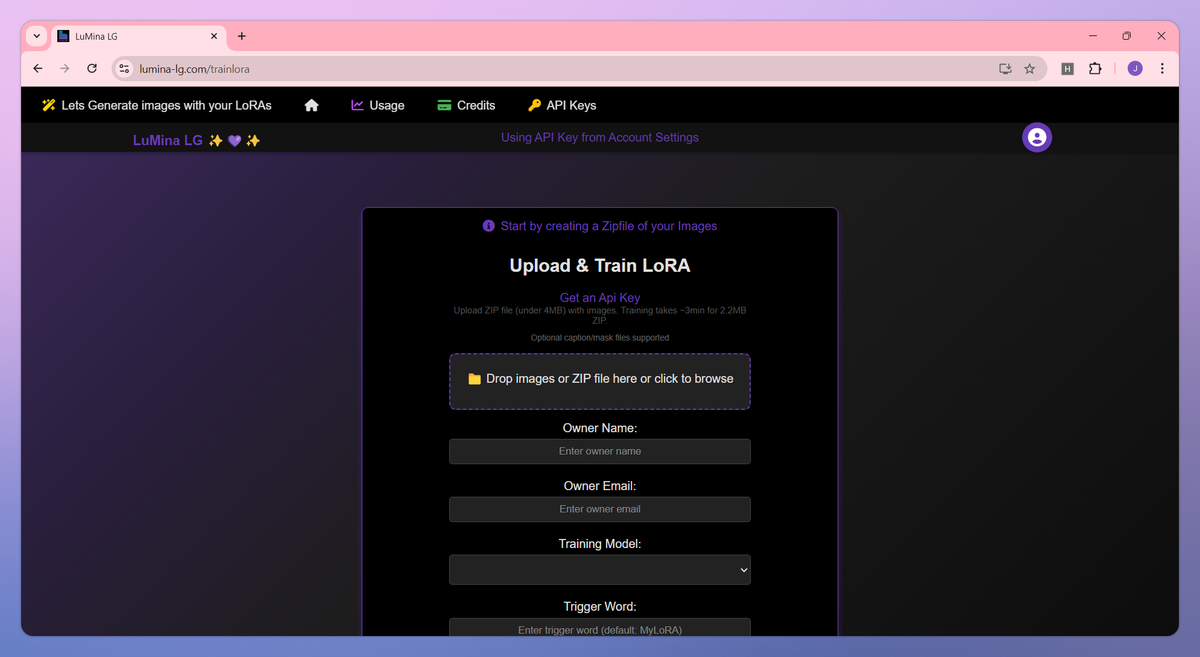Click the key icon next to API Keys
Image resolution: width=1200 pixels, height=657 pixels.
coord(534,105)
